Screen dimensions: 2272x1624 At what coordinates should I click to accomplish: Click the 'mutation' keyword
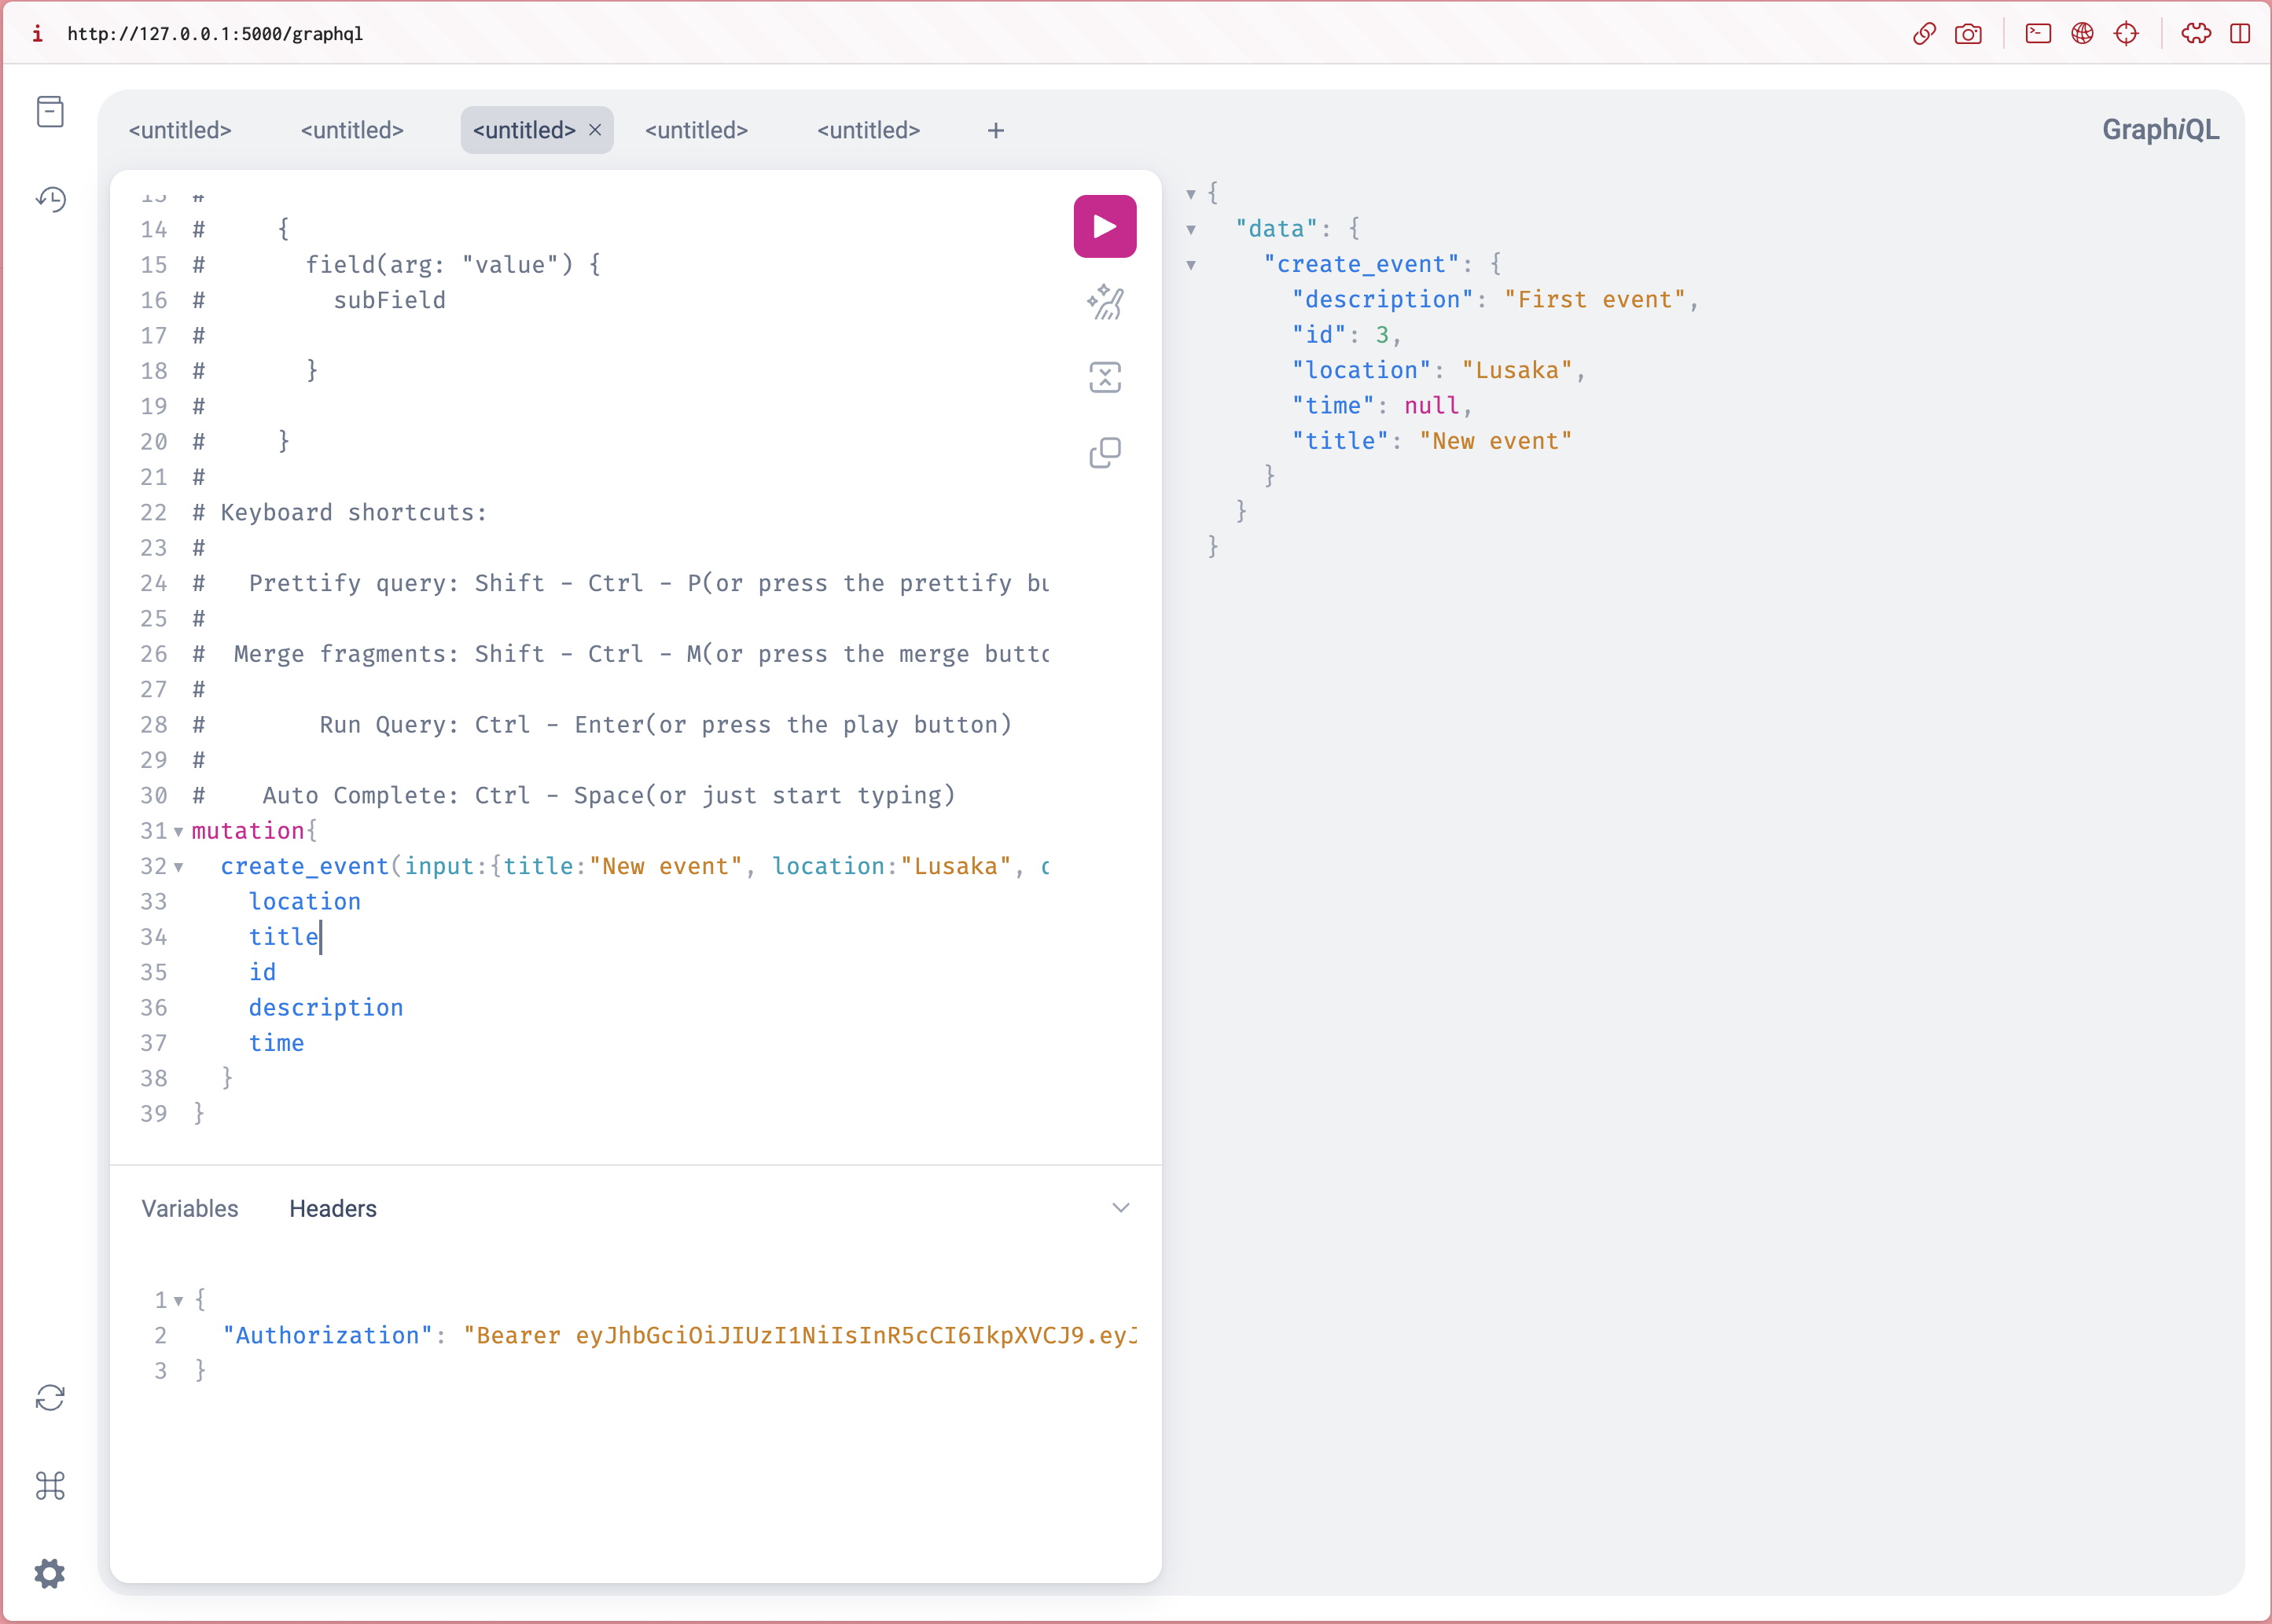pyautogui.click(x=248, y=830)
